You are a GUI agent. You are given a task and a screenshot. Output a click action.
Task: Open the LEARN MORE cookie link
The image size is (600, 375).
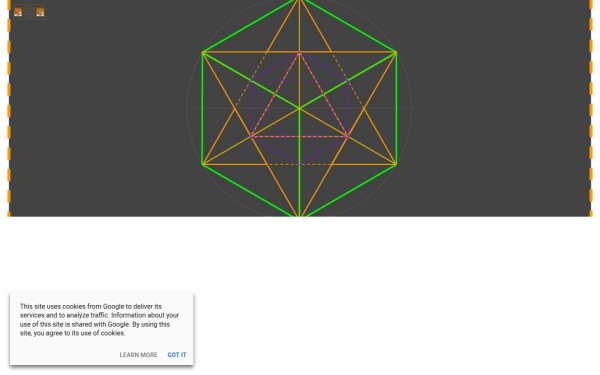click(138, 355)
